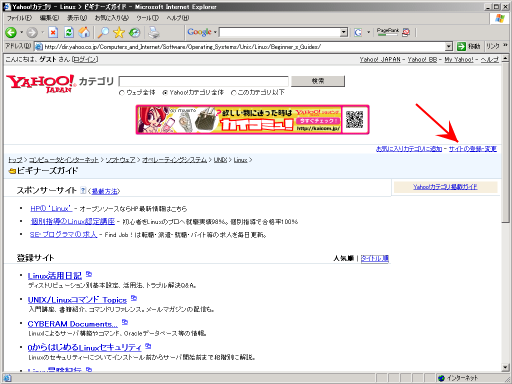Click the QR code in the banner

354,119
